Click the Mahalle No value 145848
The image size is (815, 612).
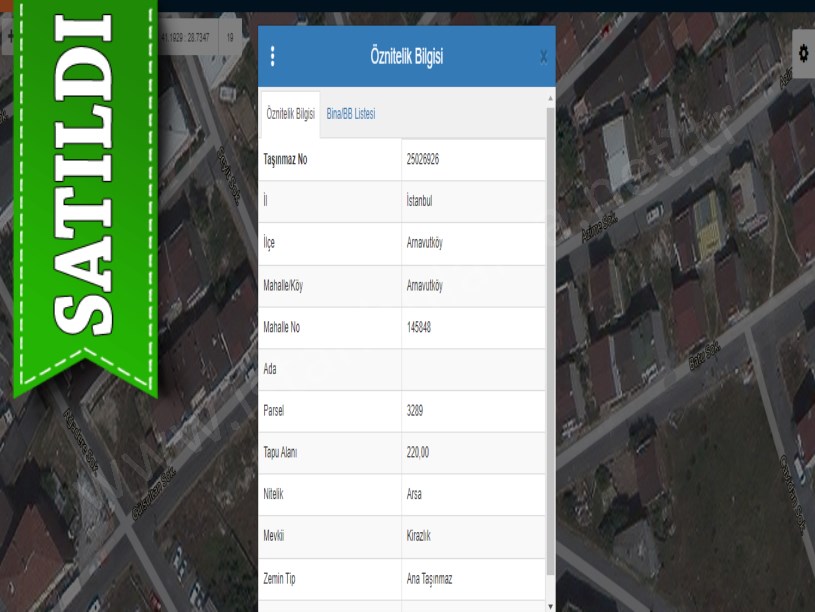click(x=419, y=327)
